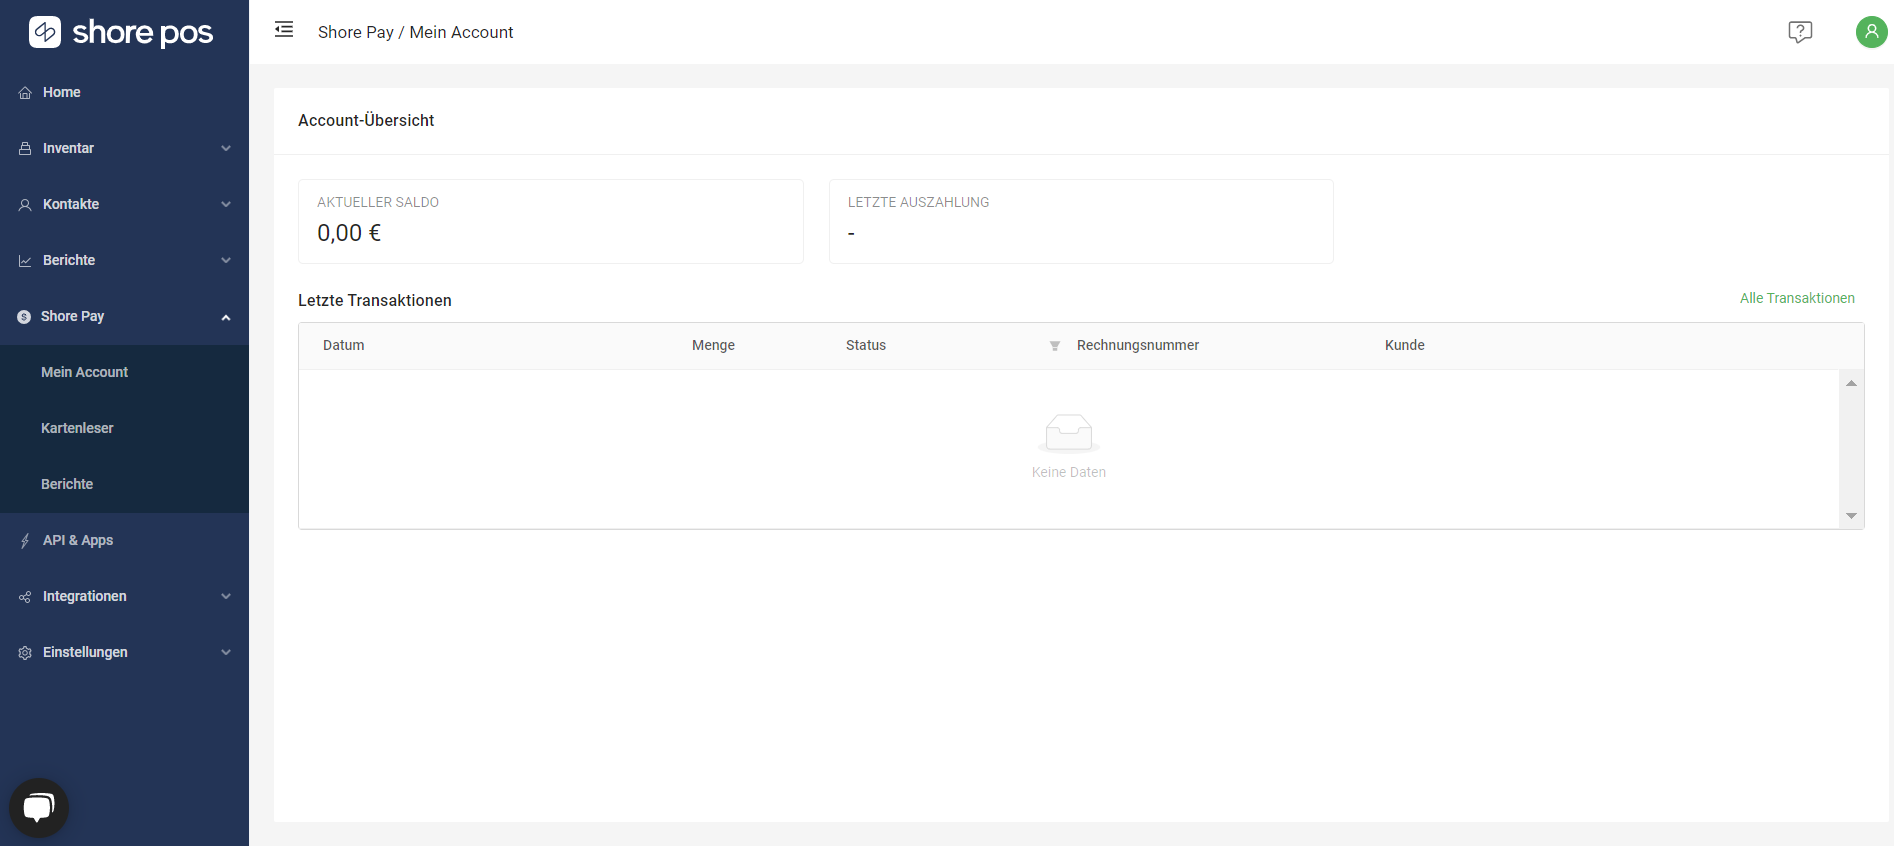Open the Berichte item under Shore Pay
This screenshot has height=846, width=1894.
tap(67, 484)
